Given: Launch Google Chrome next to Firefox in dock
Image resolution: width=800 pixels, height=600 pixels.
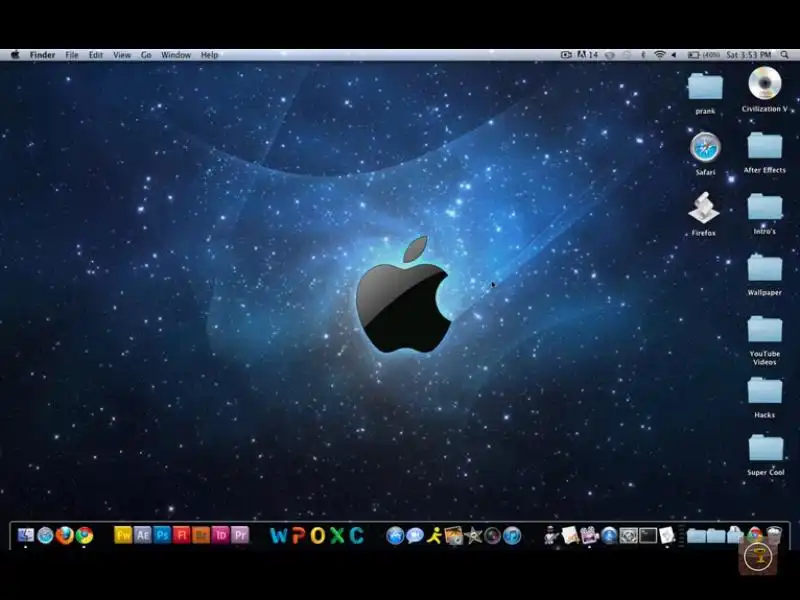Looking at the screenshot, I should 85,535.
